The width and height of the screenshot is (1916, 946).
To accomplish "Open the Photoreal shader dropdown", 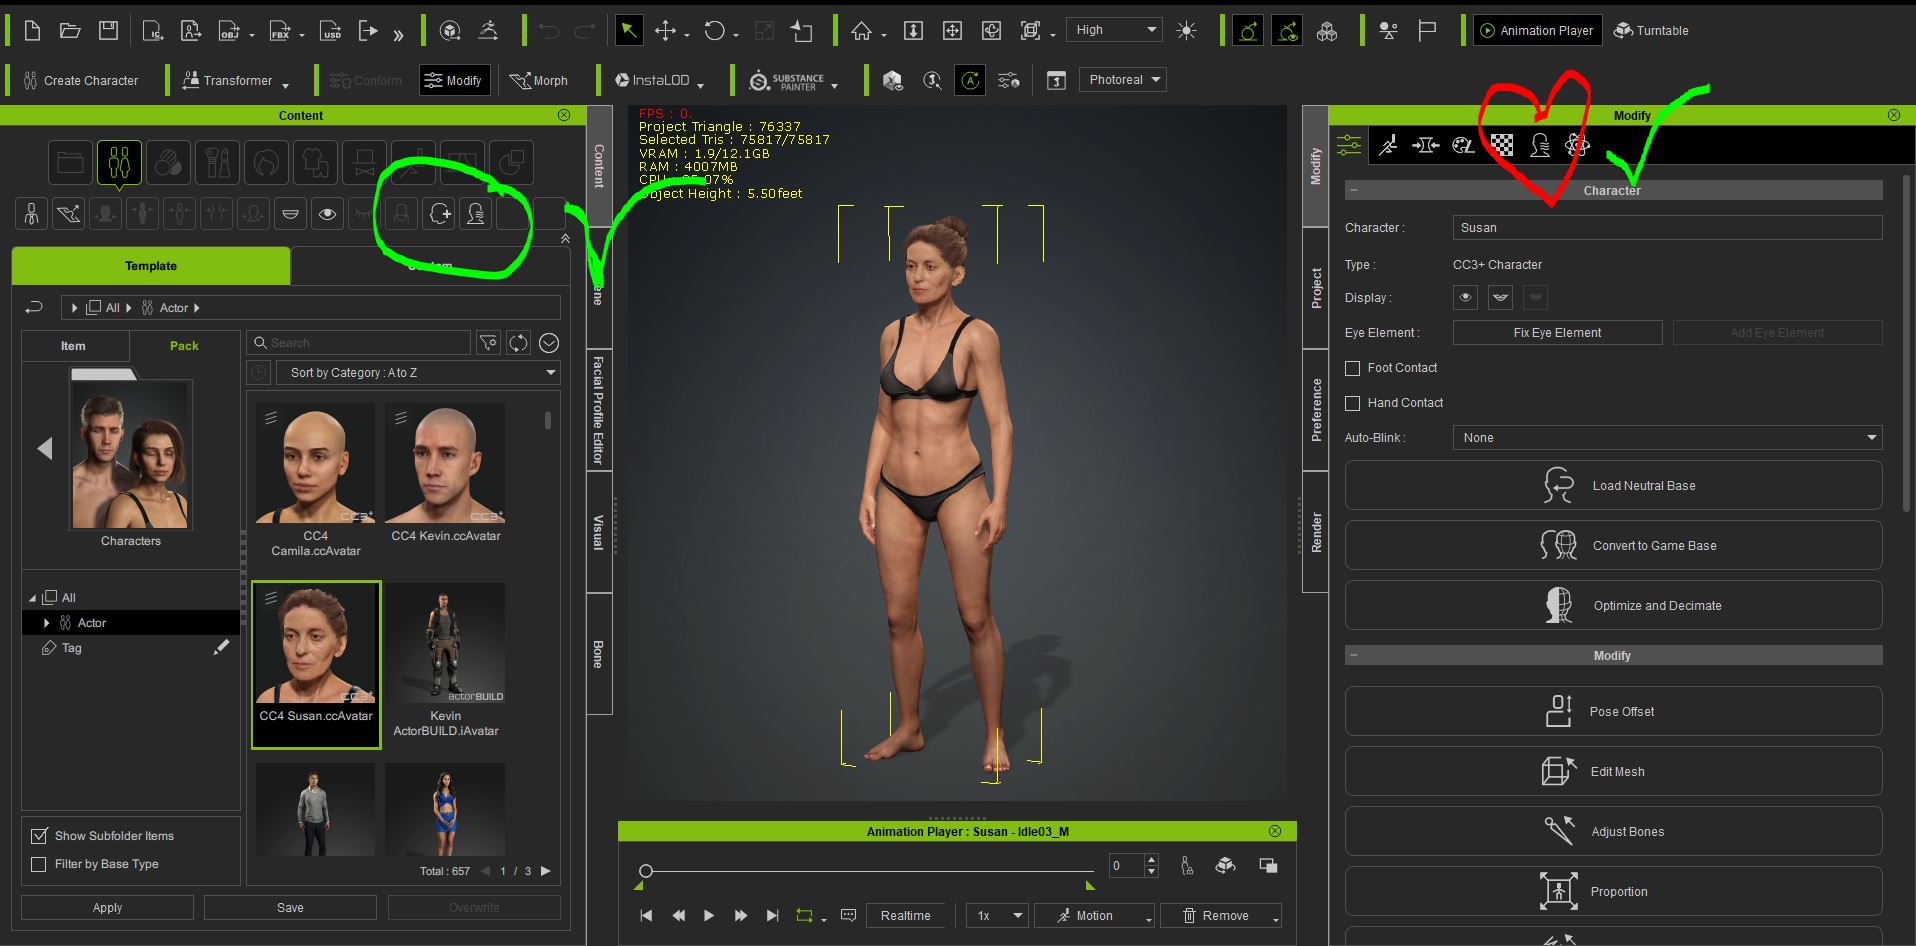I will 1122,80.
